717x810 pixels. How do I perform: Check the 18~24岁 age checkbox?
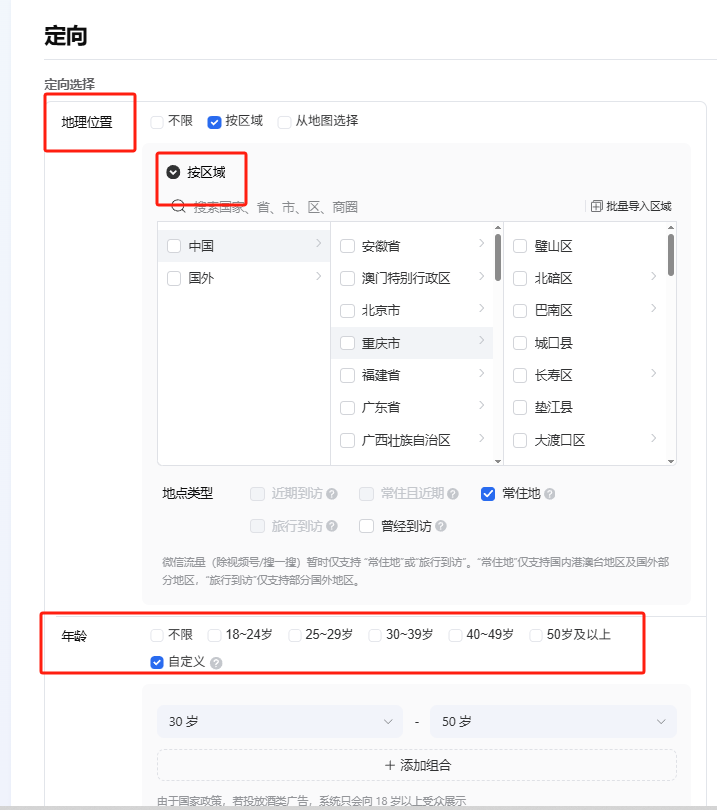pyautogui.click(x=214, y=635)
